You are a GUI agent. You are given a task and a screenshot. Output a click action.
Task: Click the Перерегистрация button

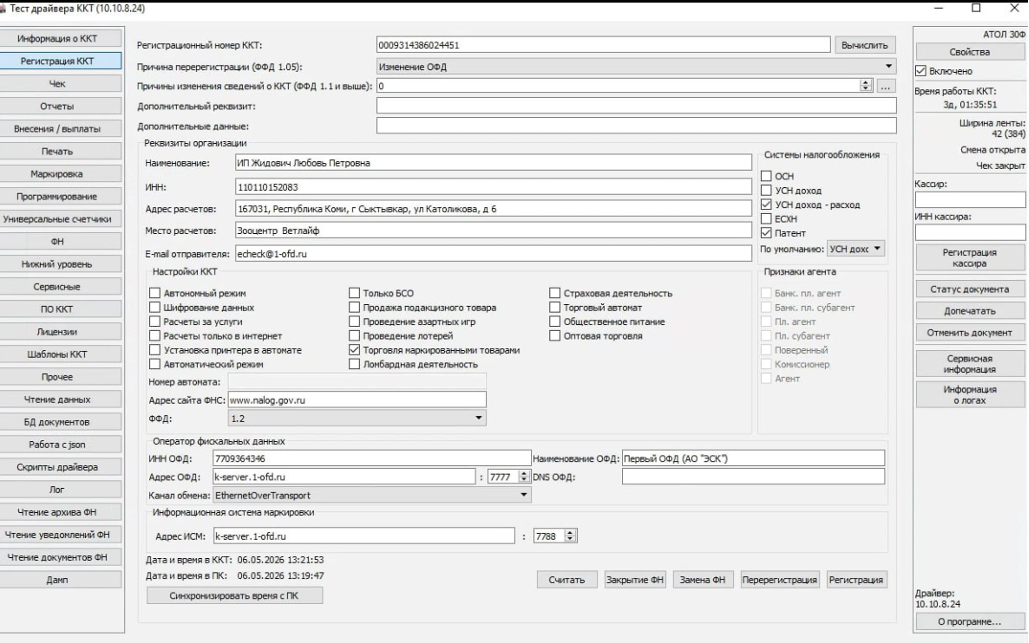(780, 580)
